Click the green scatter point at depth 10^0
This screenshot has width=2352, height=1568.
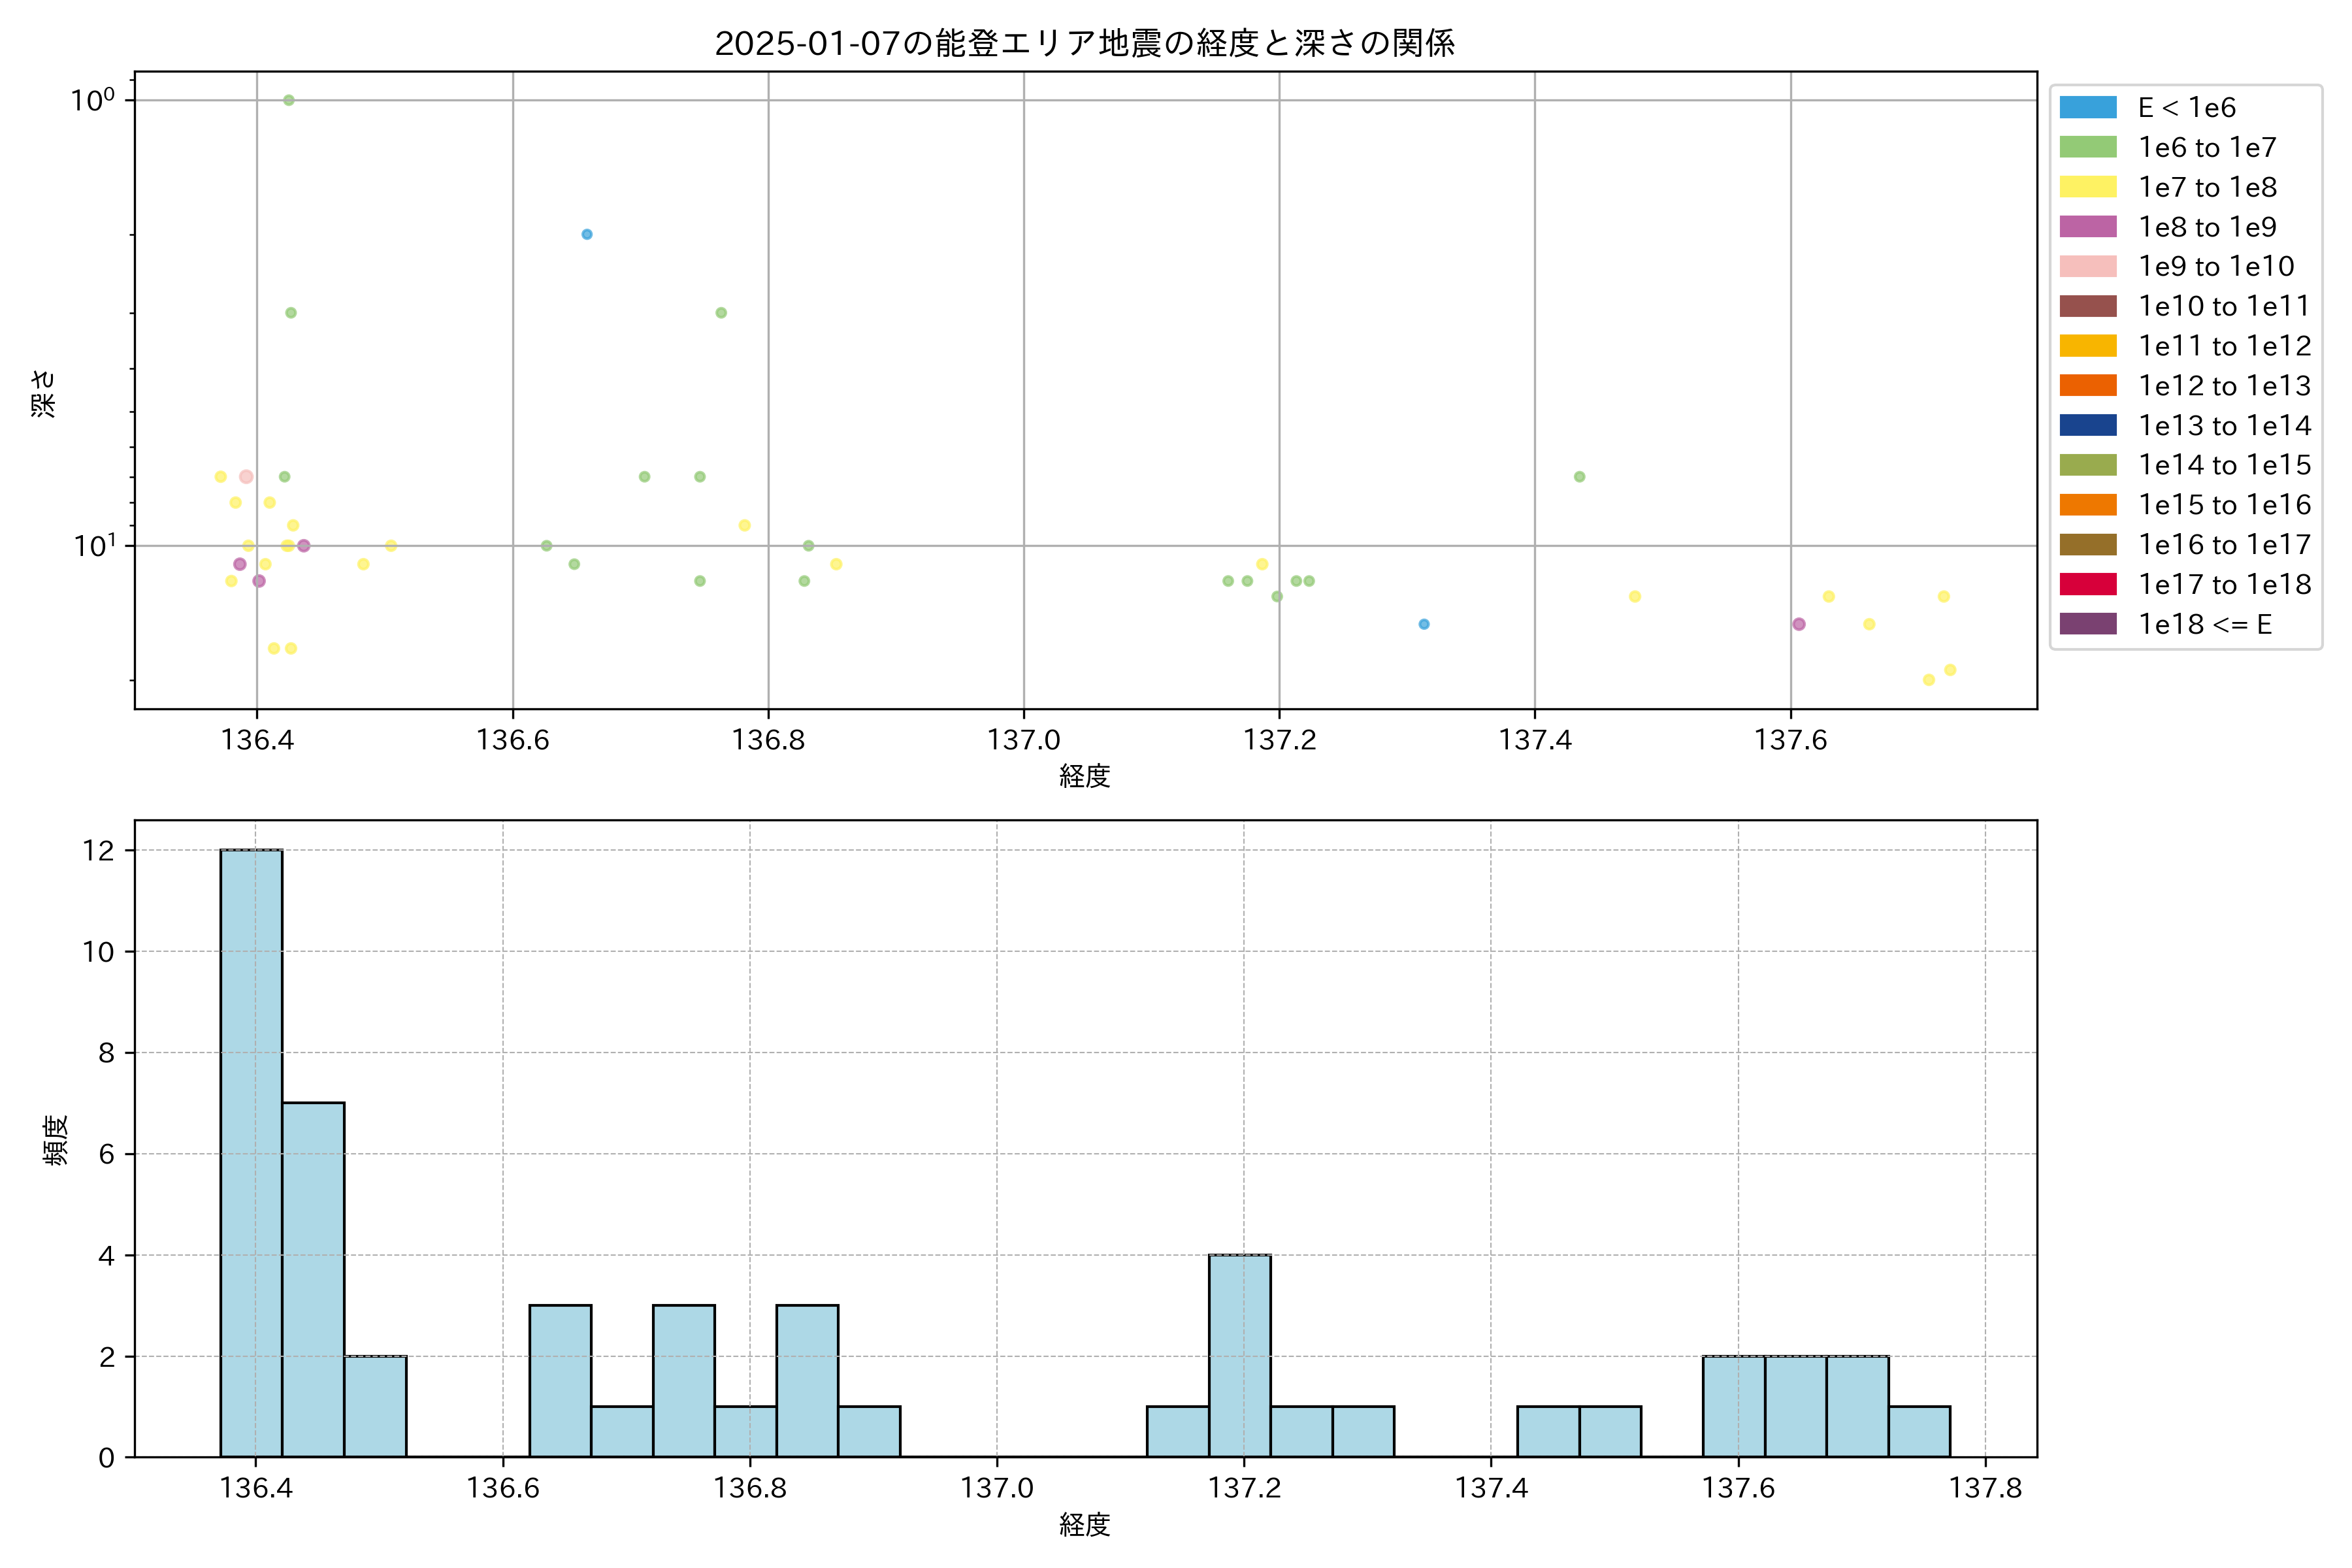pos(288,100)
